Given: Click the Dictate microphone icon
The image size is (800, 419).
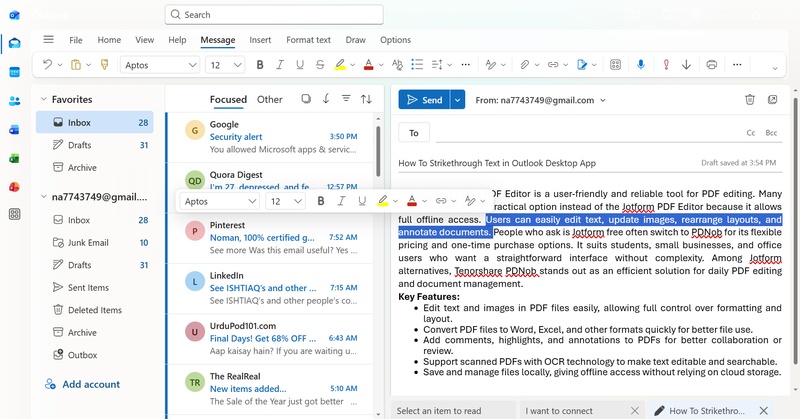Looking at the screenshot, I should pyautogui.click(x=641, y=65).
